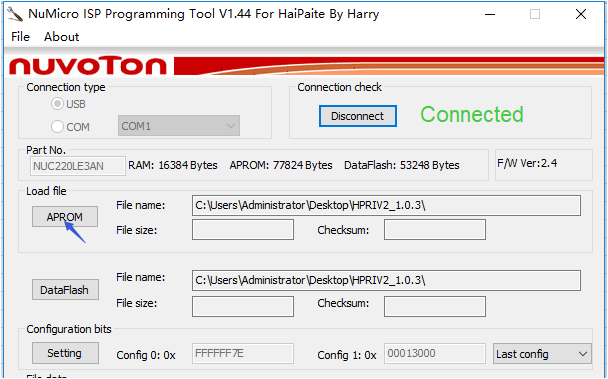The image size is (608, 379).
Task: Click the APROM file name path field
Action: pos(386,206)
